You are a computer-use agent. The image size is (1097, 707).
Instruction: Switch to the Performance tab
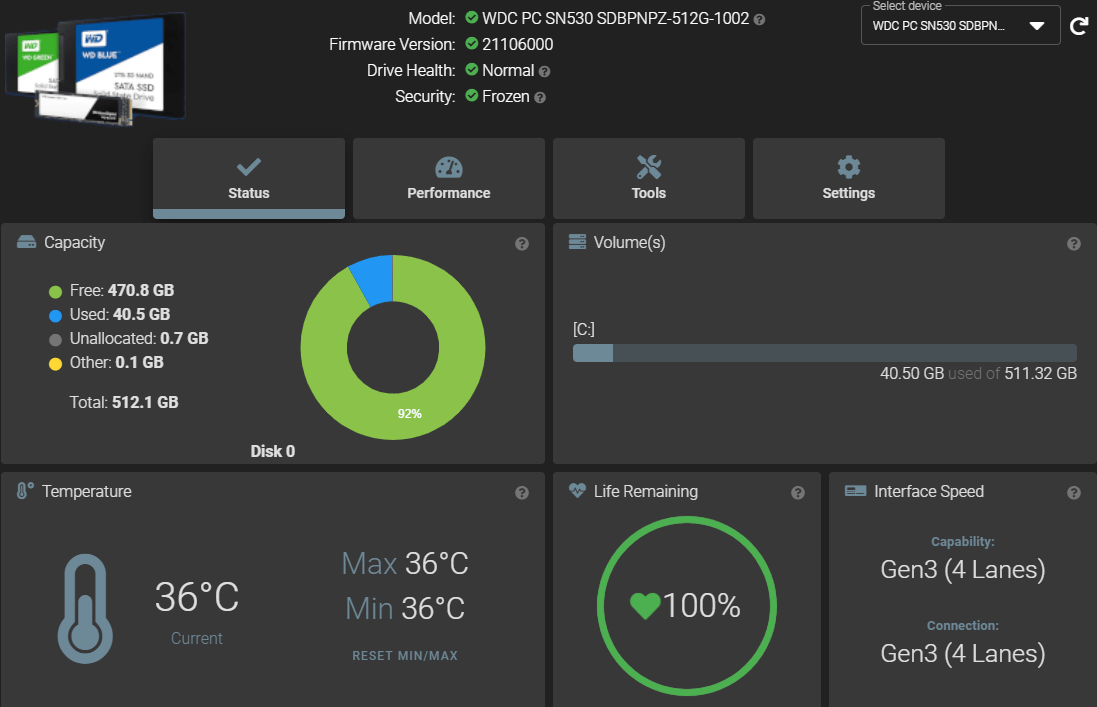448,178
